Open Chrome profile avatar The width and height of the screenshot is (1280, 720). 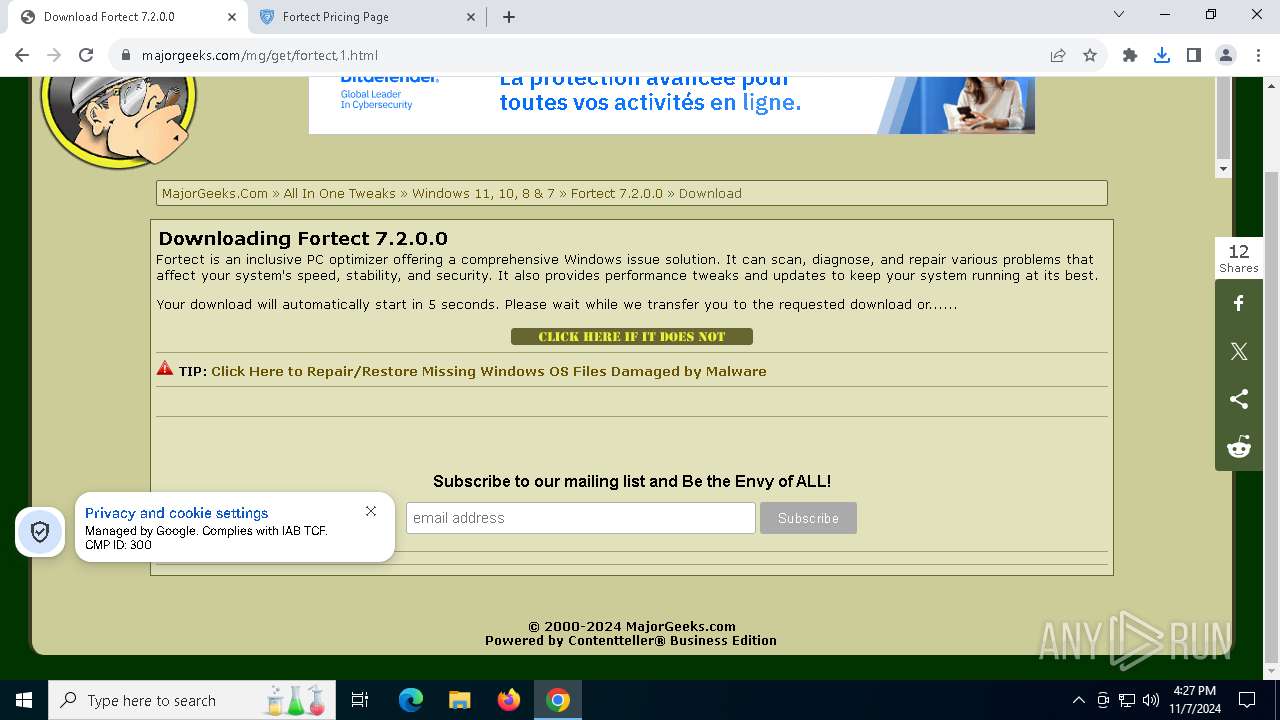1226,55
